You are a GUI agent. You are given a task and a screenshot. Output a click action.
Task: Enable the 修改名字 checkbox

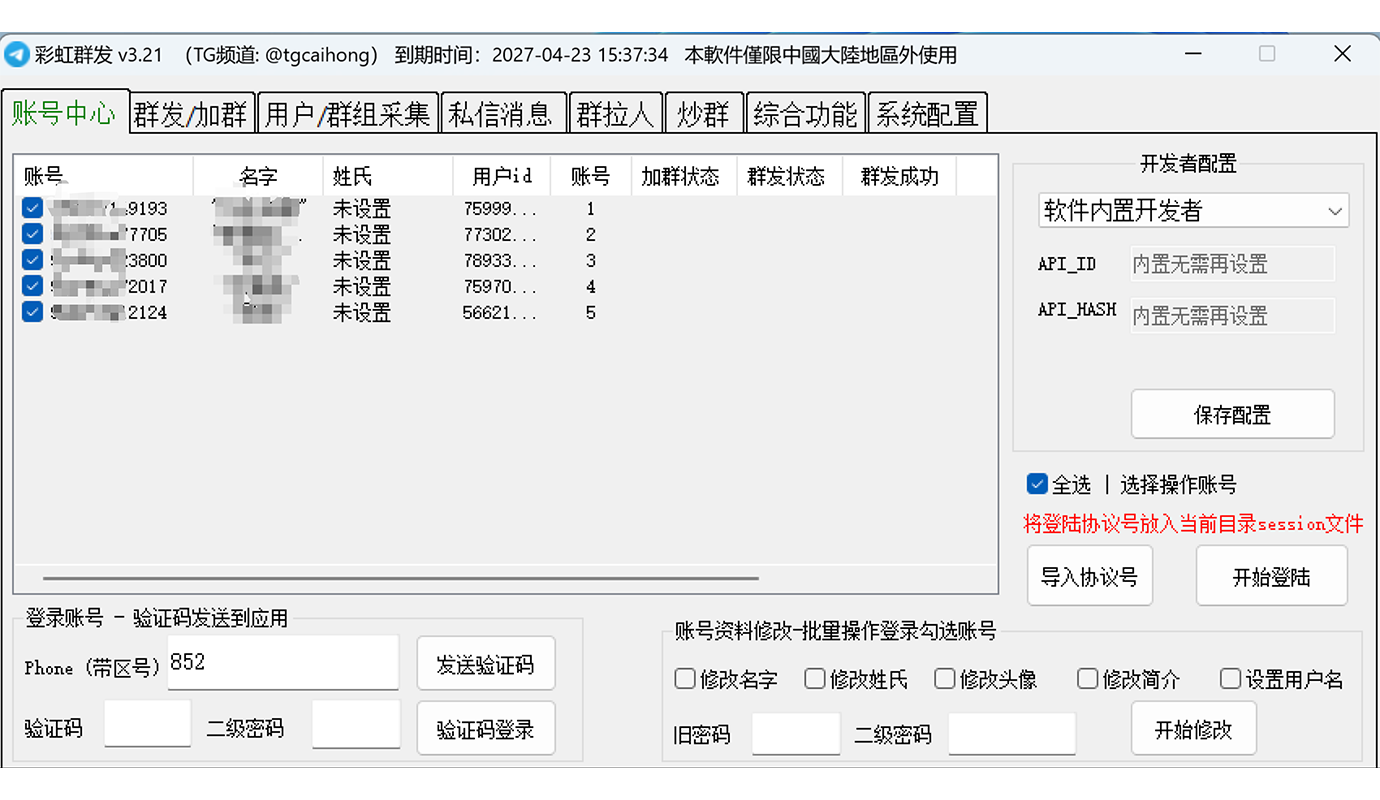tap(685, 679)
